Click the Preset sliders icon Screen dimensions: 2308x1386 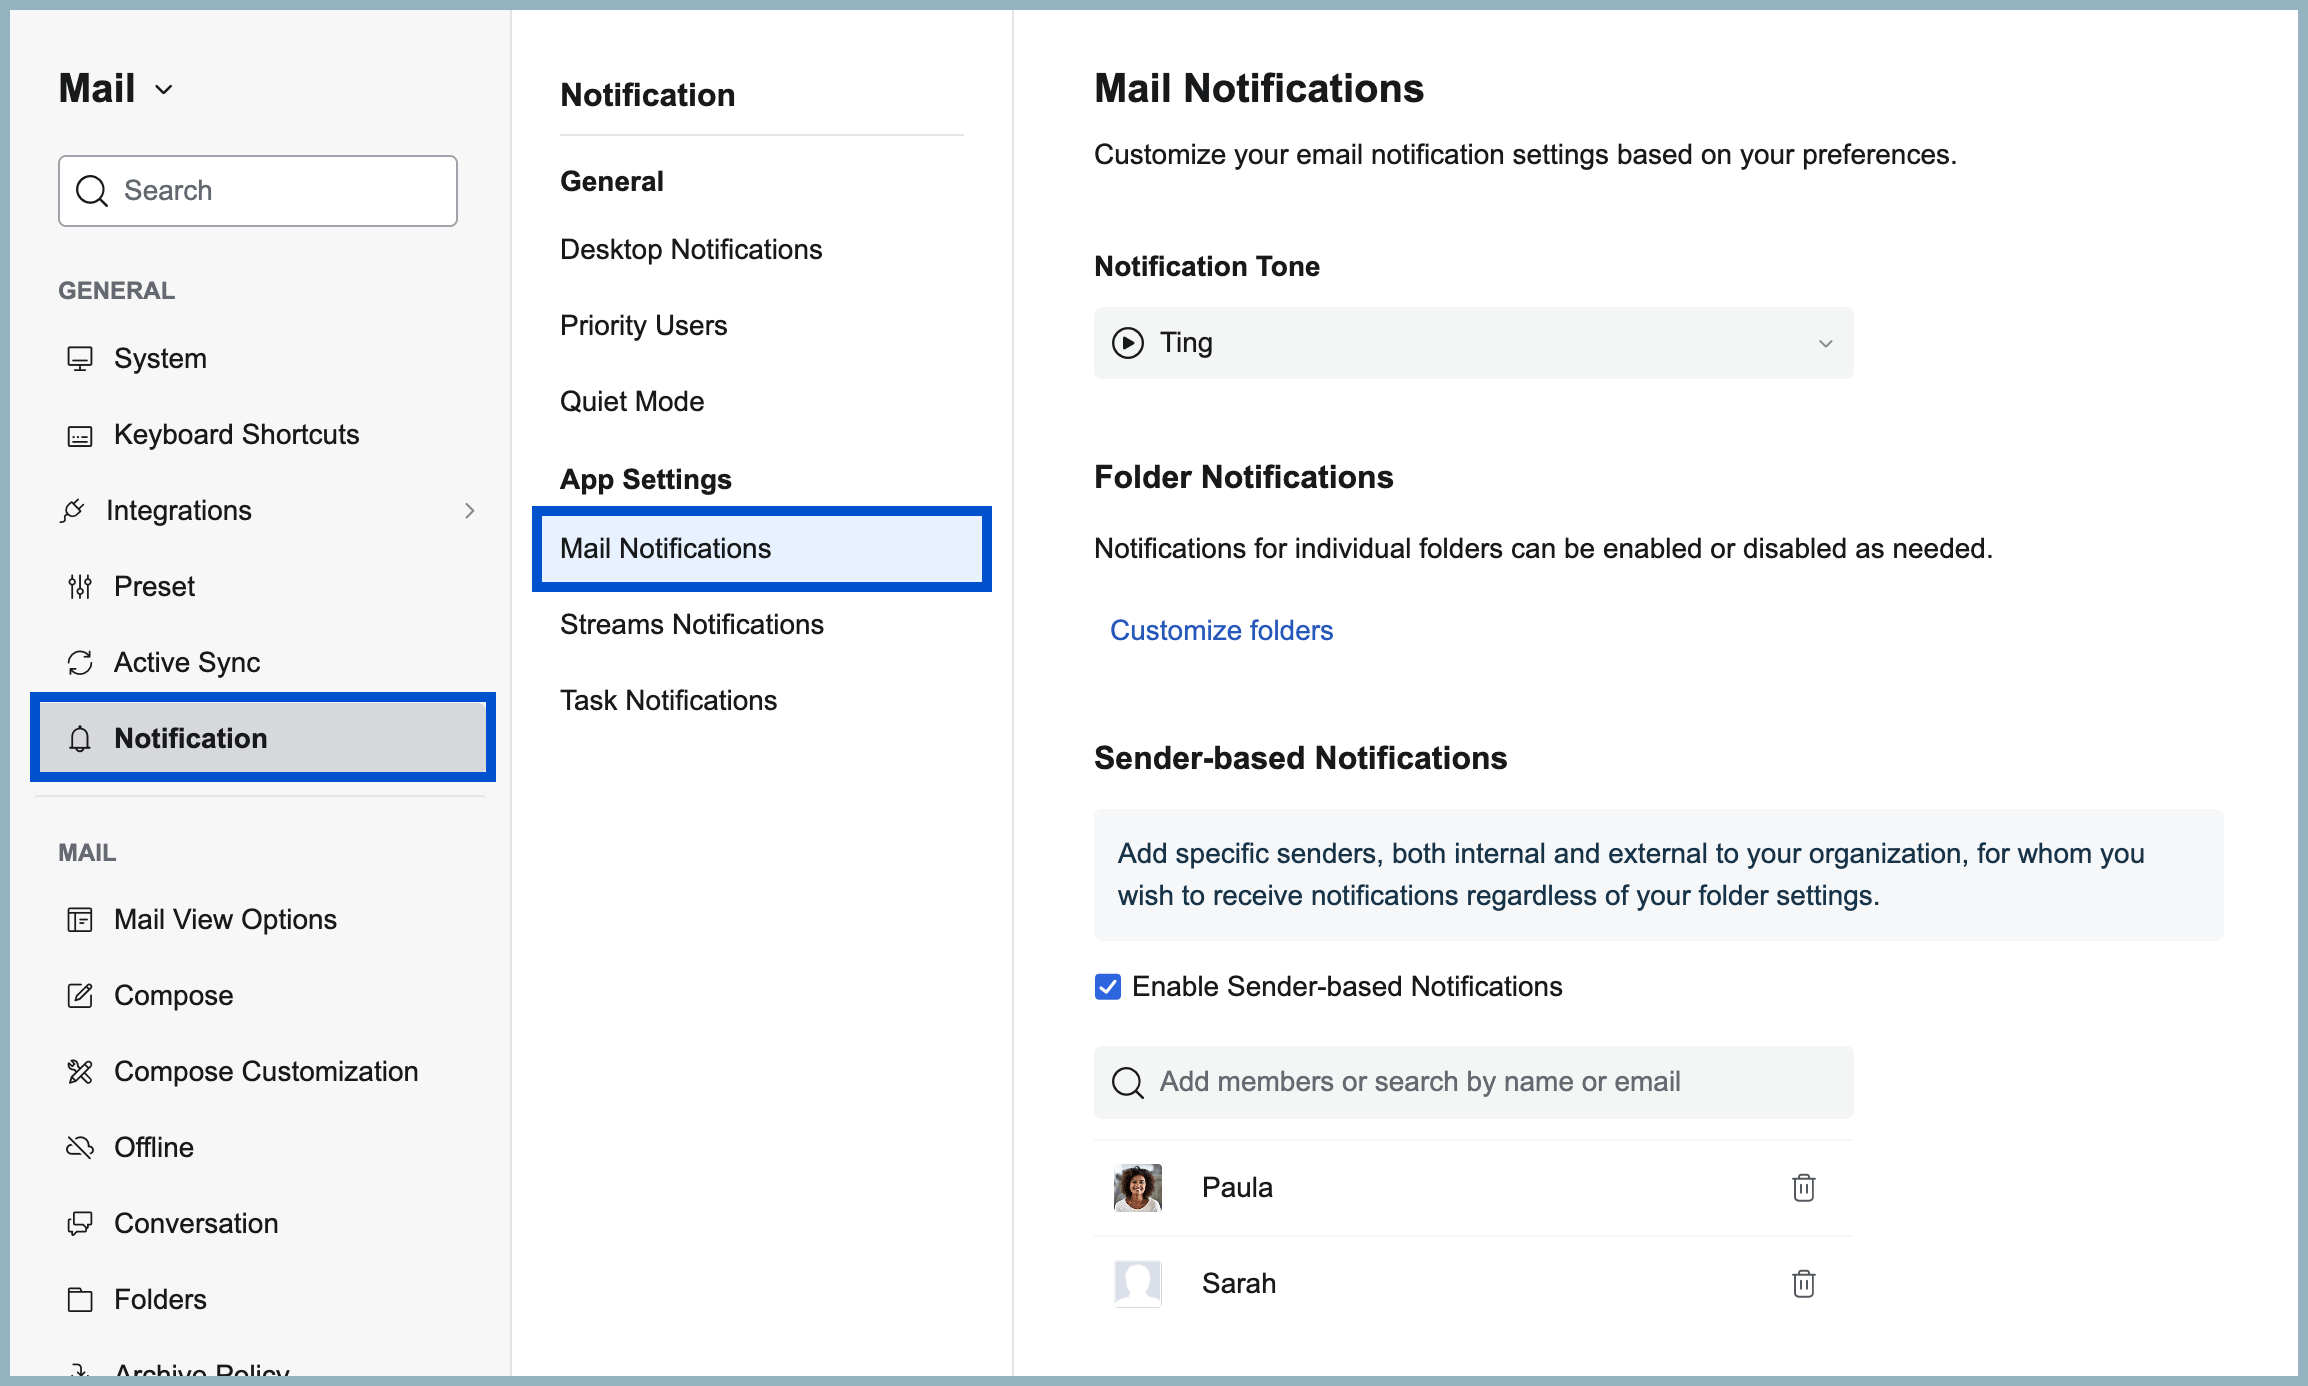click(x=80, y=586)
